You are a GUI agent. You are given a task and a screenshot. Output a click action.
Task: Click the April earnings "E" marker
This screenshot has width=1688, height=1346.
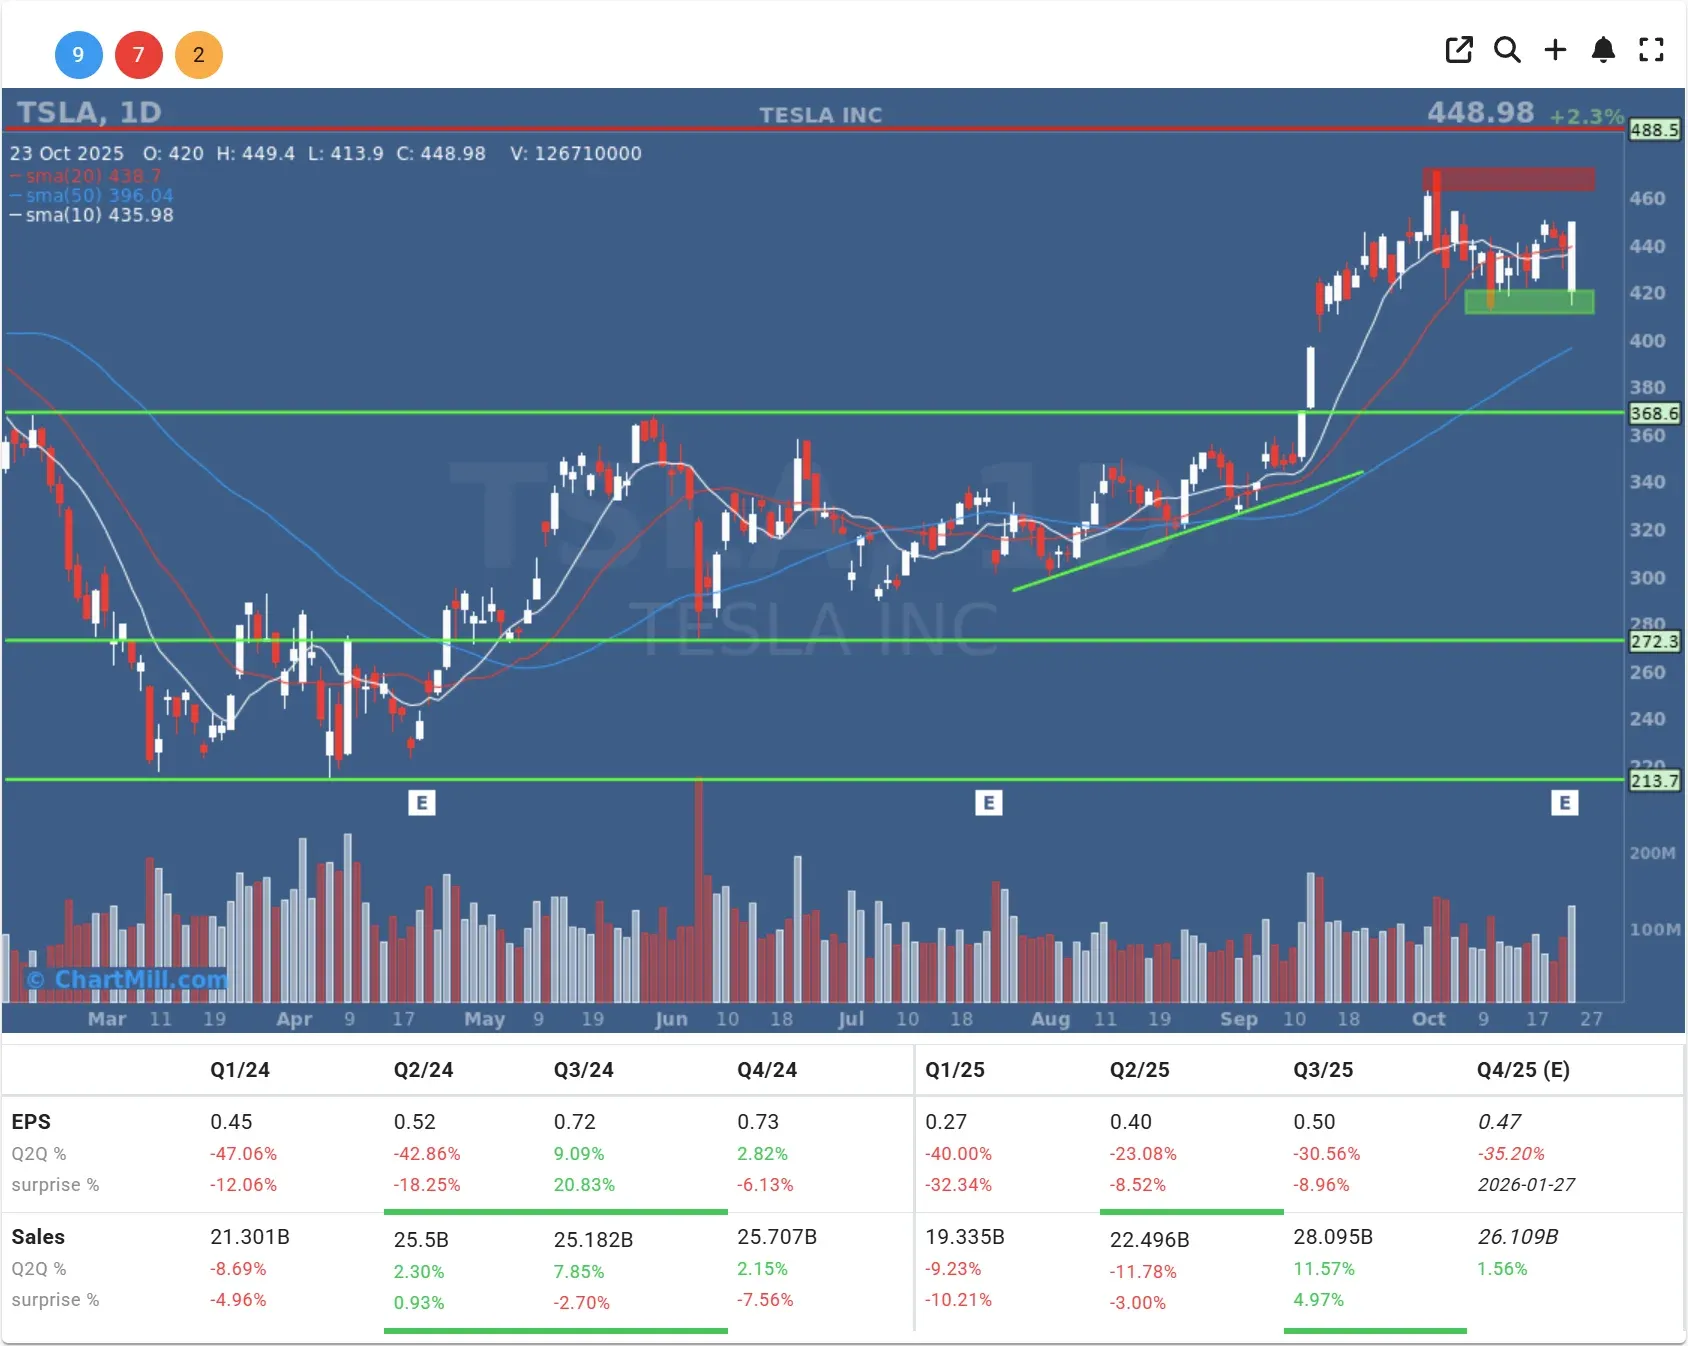[x=423, y=802]
